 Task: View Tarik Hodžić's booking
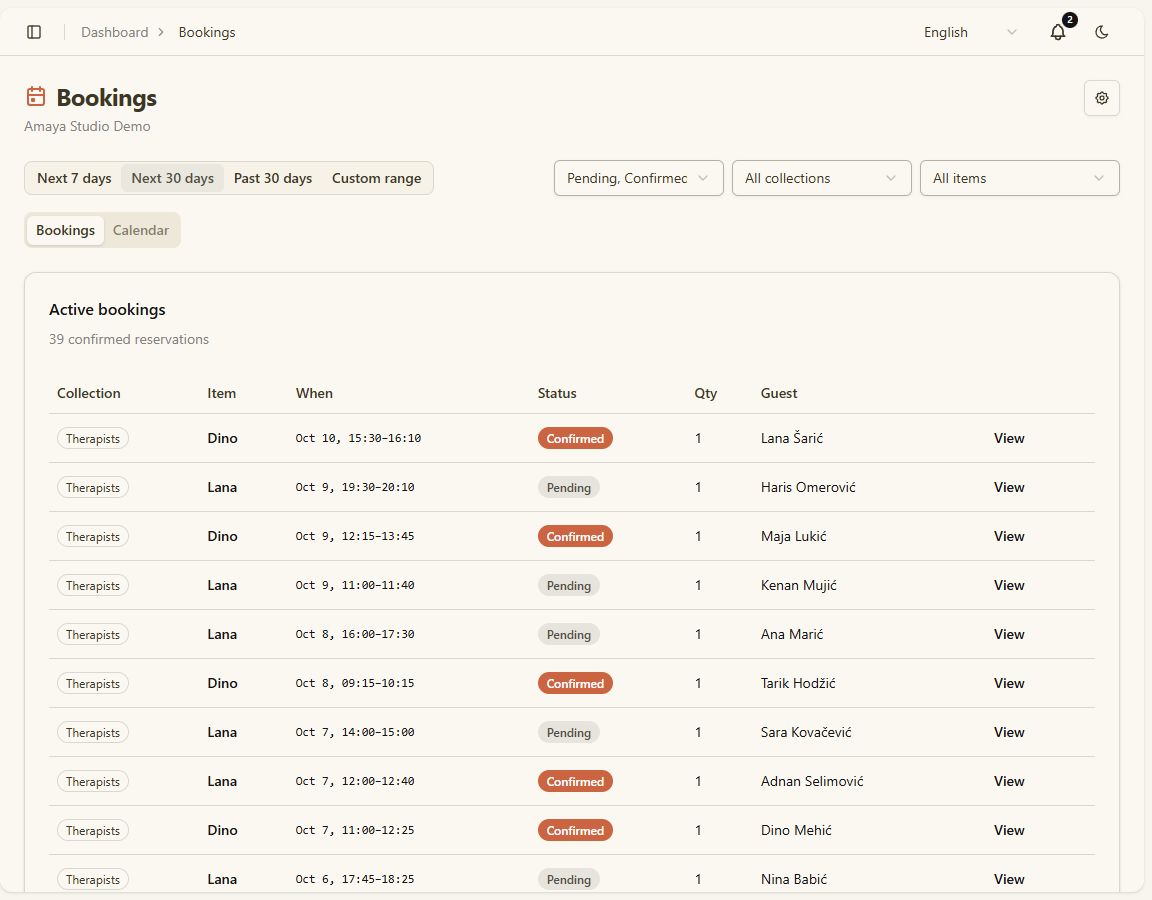(1009, 683)
